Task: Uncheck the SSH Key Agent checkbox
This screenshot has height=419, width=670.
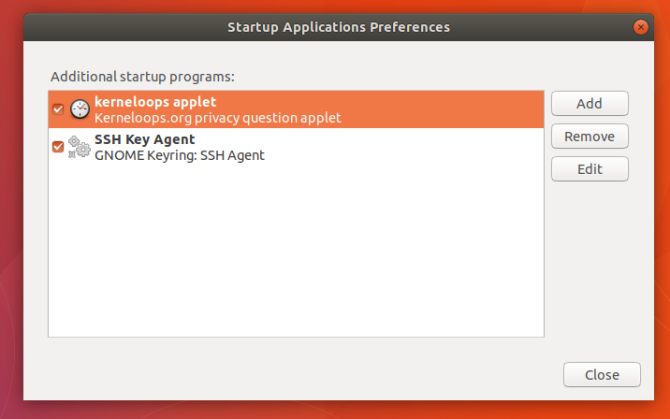Action: pyautogui.click(x=58, y=147)
